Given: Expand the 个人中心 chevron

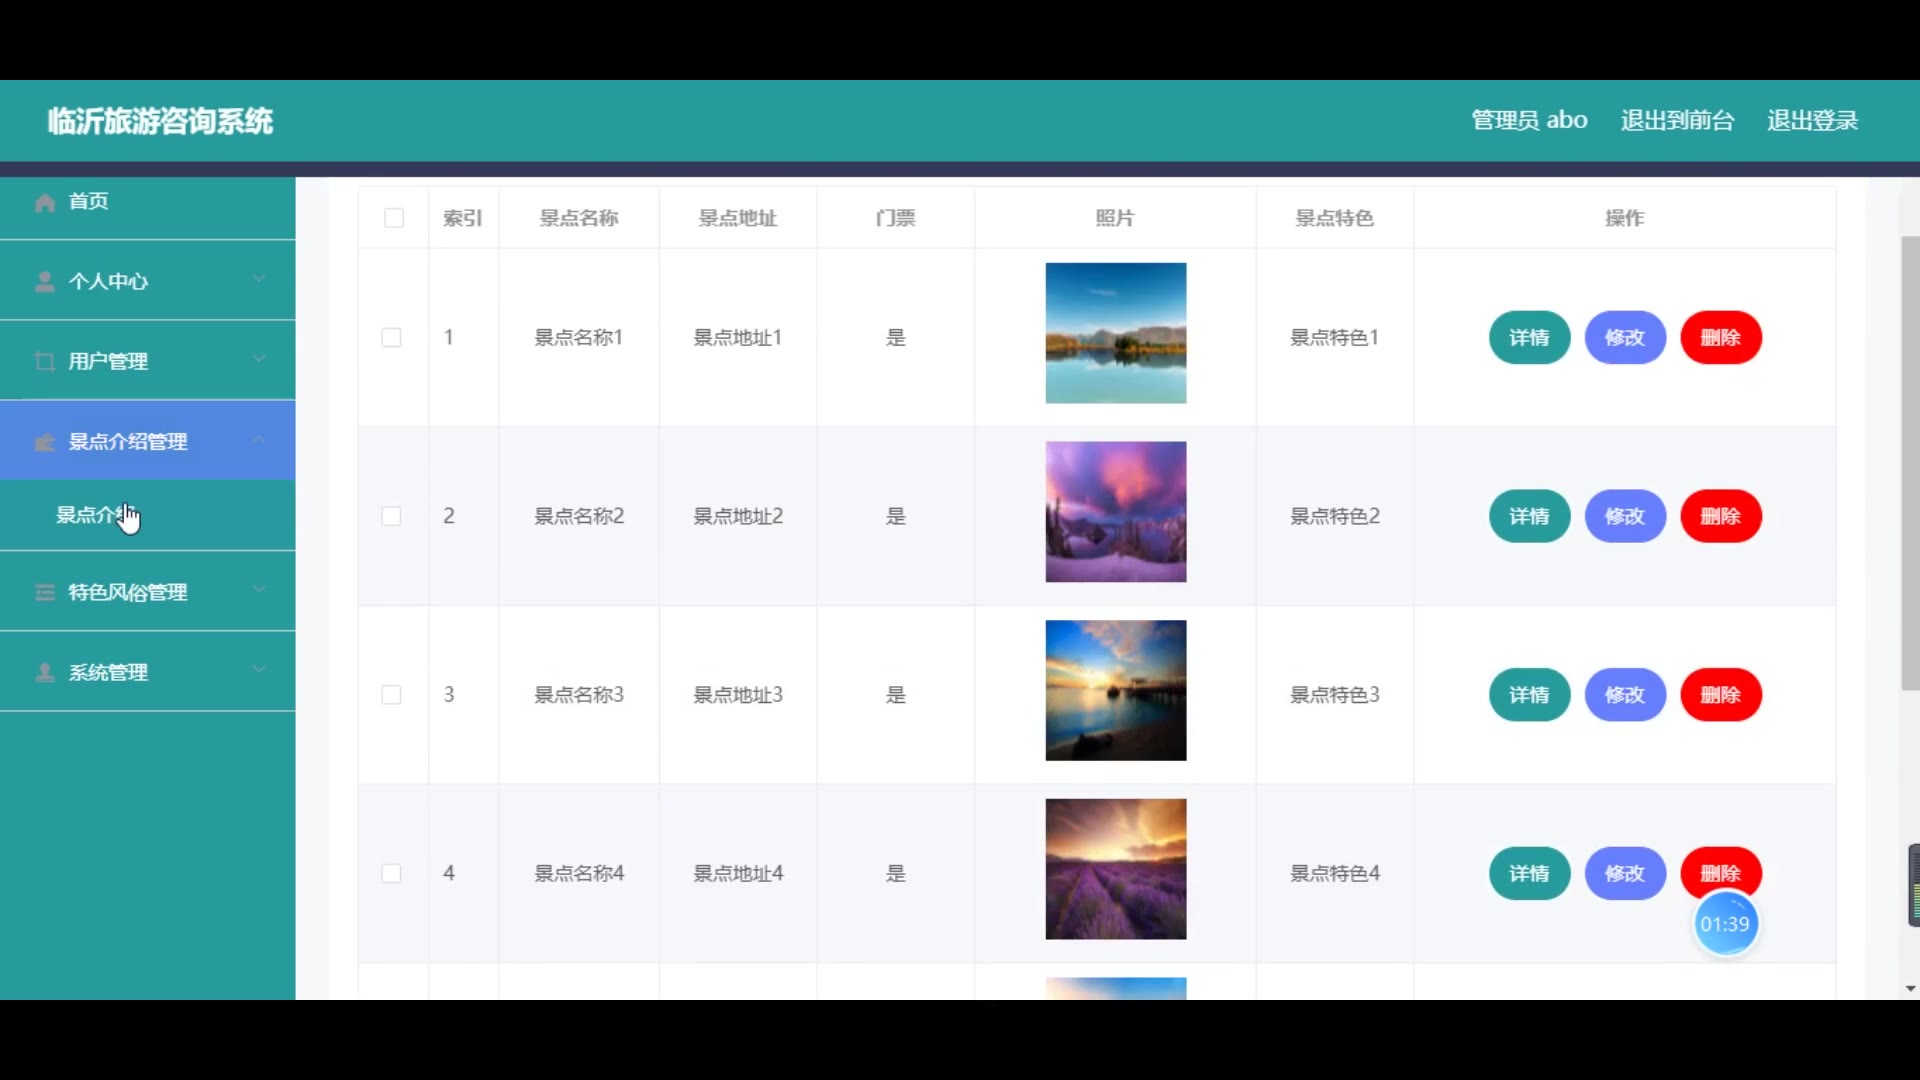Looking at the screenshot, I should pos(259,279).
